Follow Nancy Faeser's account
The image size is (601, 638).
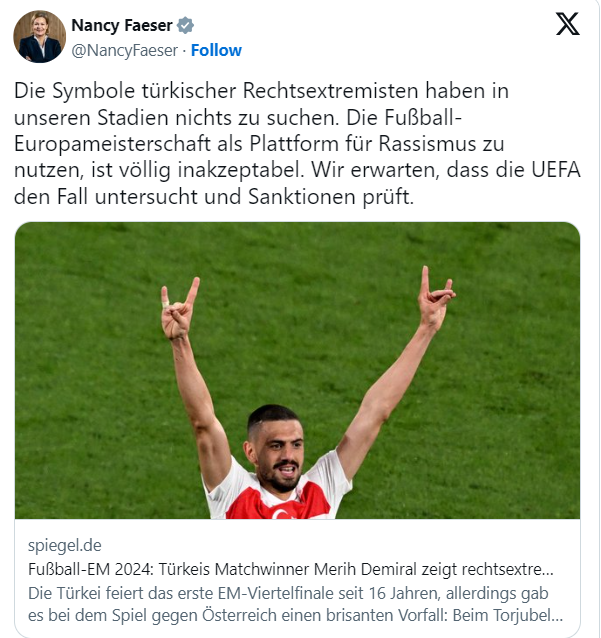(216, 50)
